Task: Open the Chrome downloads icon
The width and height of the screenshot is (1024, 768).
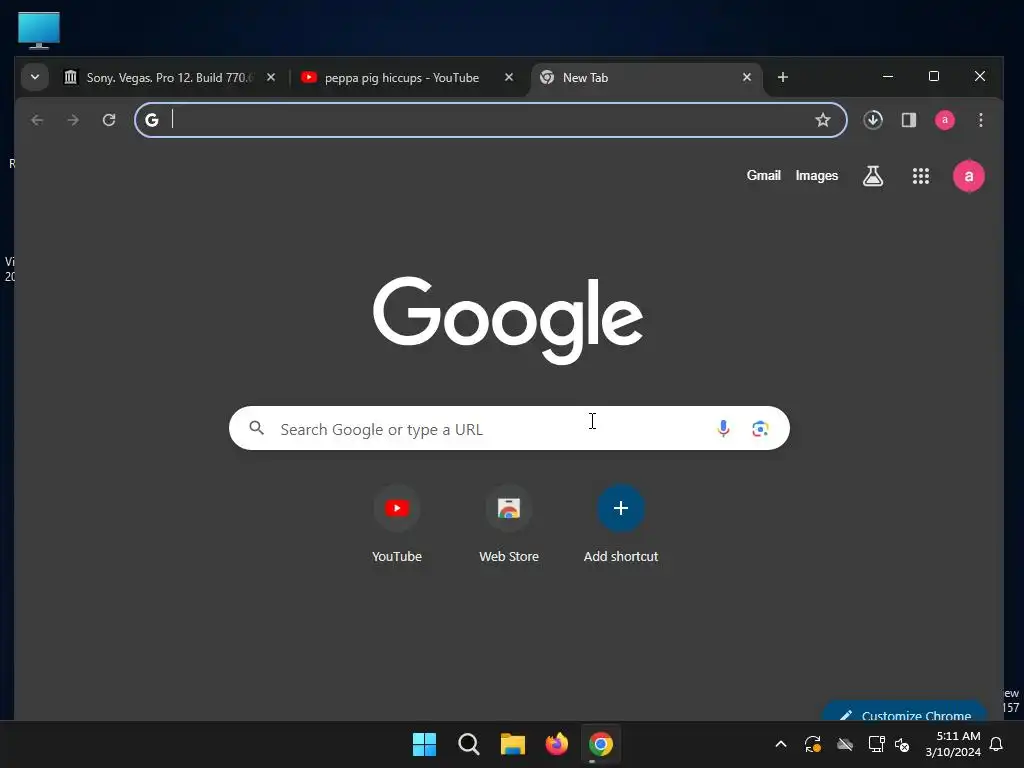Action: (x=872, y=120)
